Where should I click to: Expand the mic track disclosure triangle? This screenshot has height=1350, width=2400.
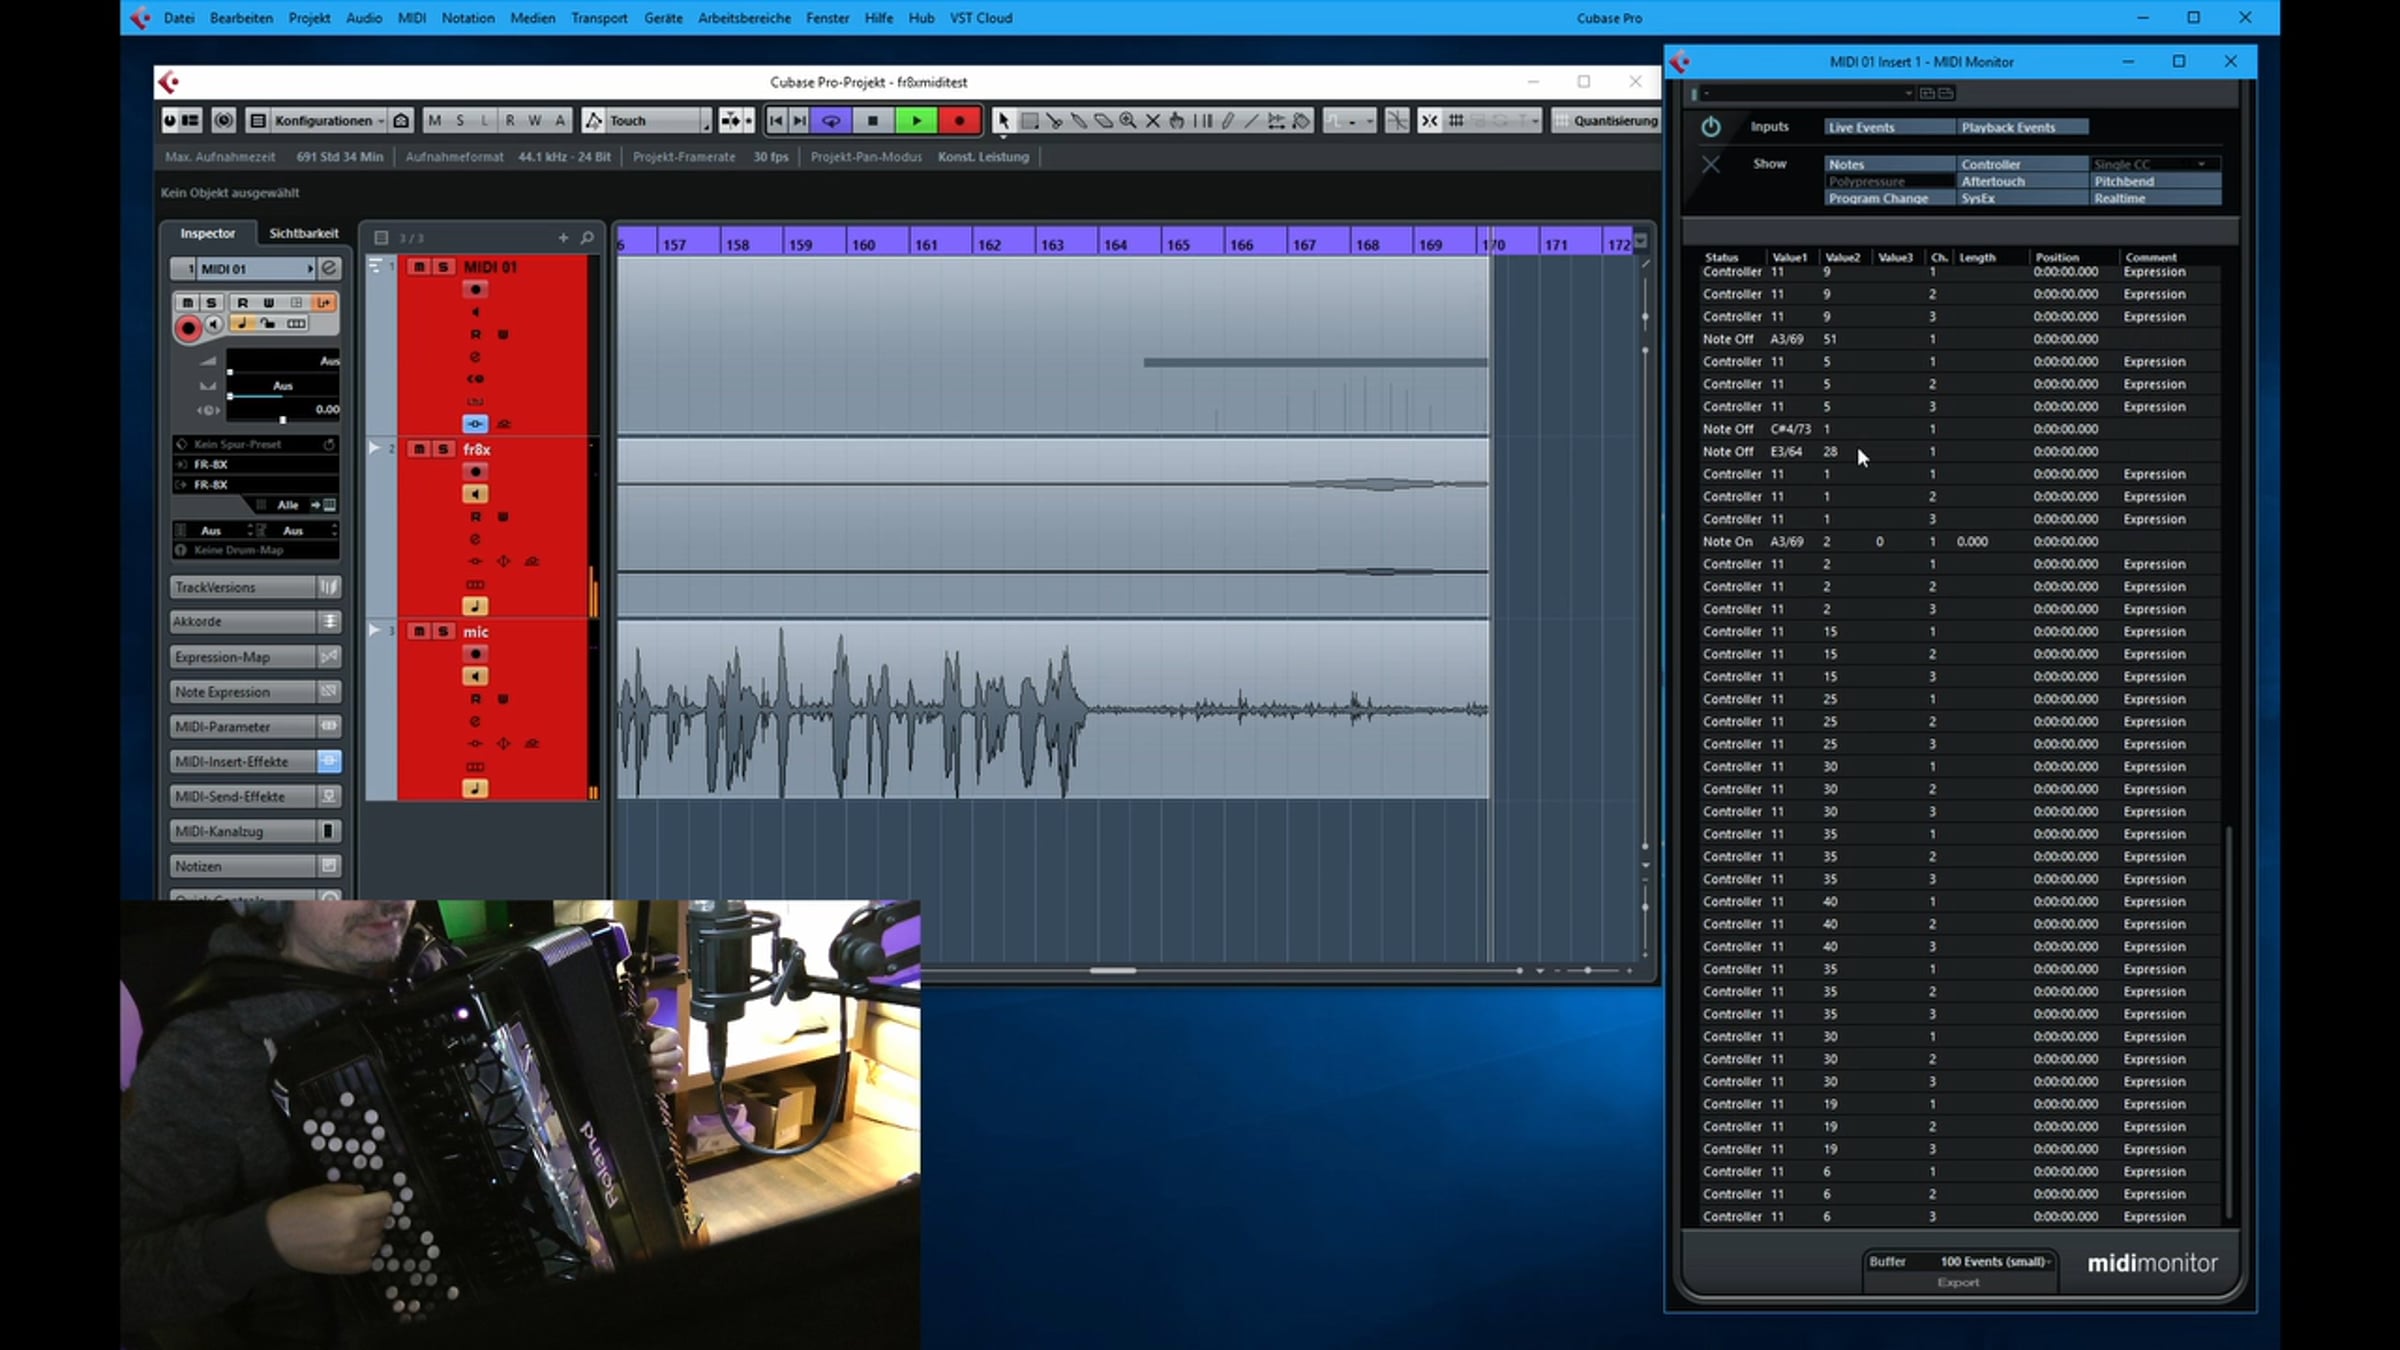(x=375, y=630)
